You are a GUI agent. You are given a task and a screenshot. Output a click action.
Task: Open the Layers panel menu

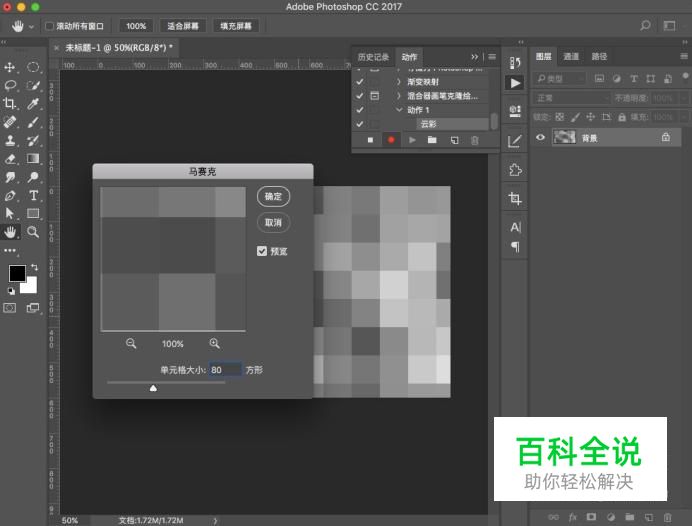[x=684, y=56]
